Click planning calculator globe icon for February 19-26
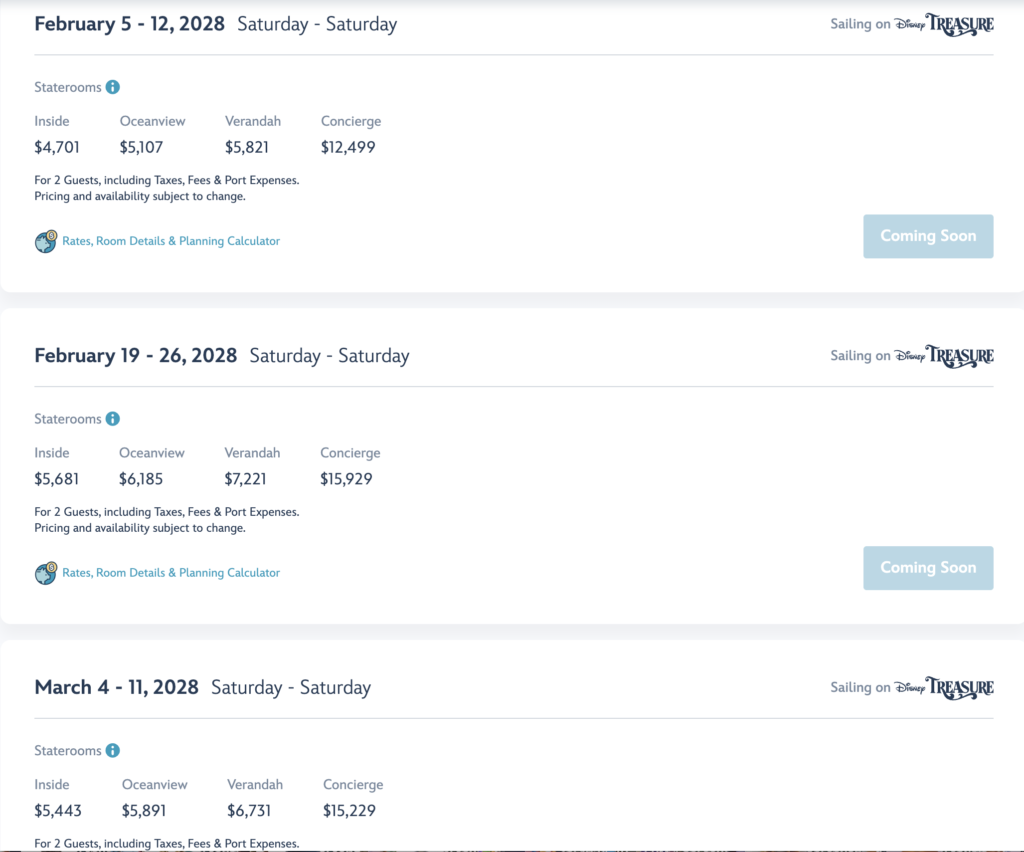 (46, 573)
